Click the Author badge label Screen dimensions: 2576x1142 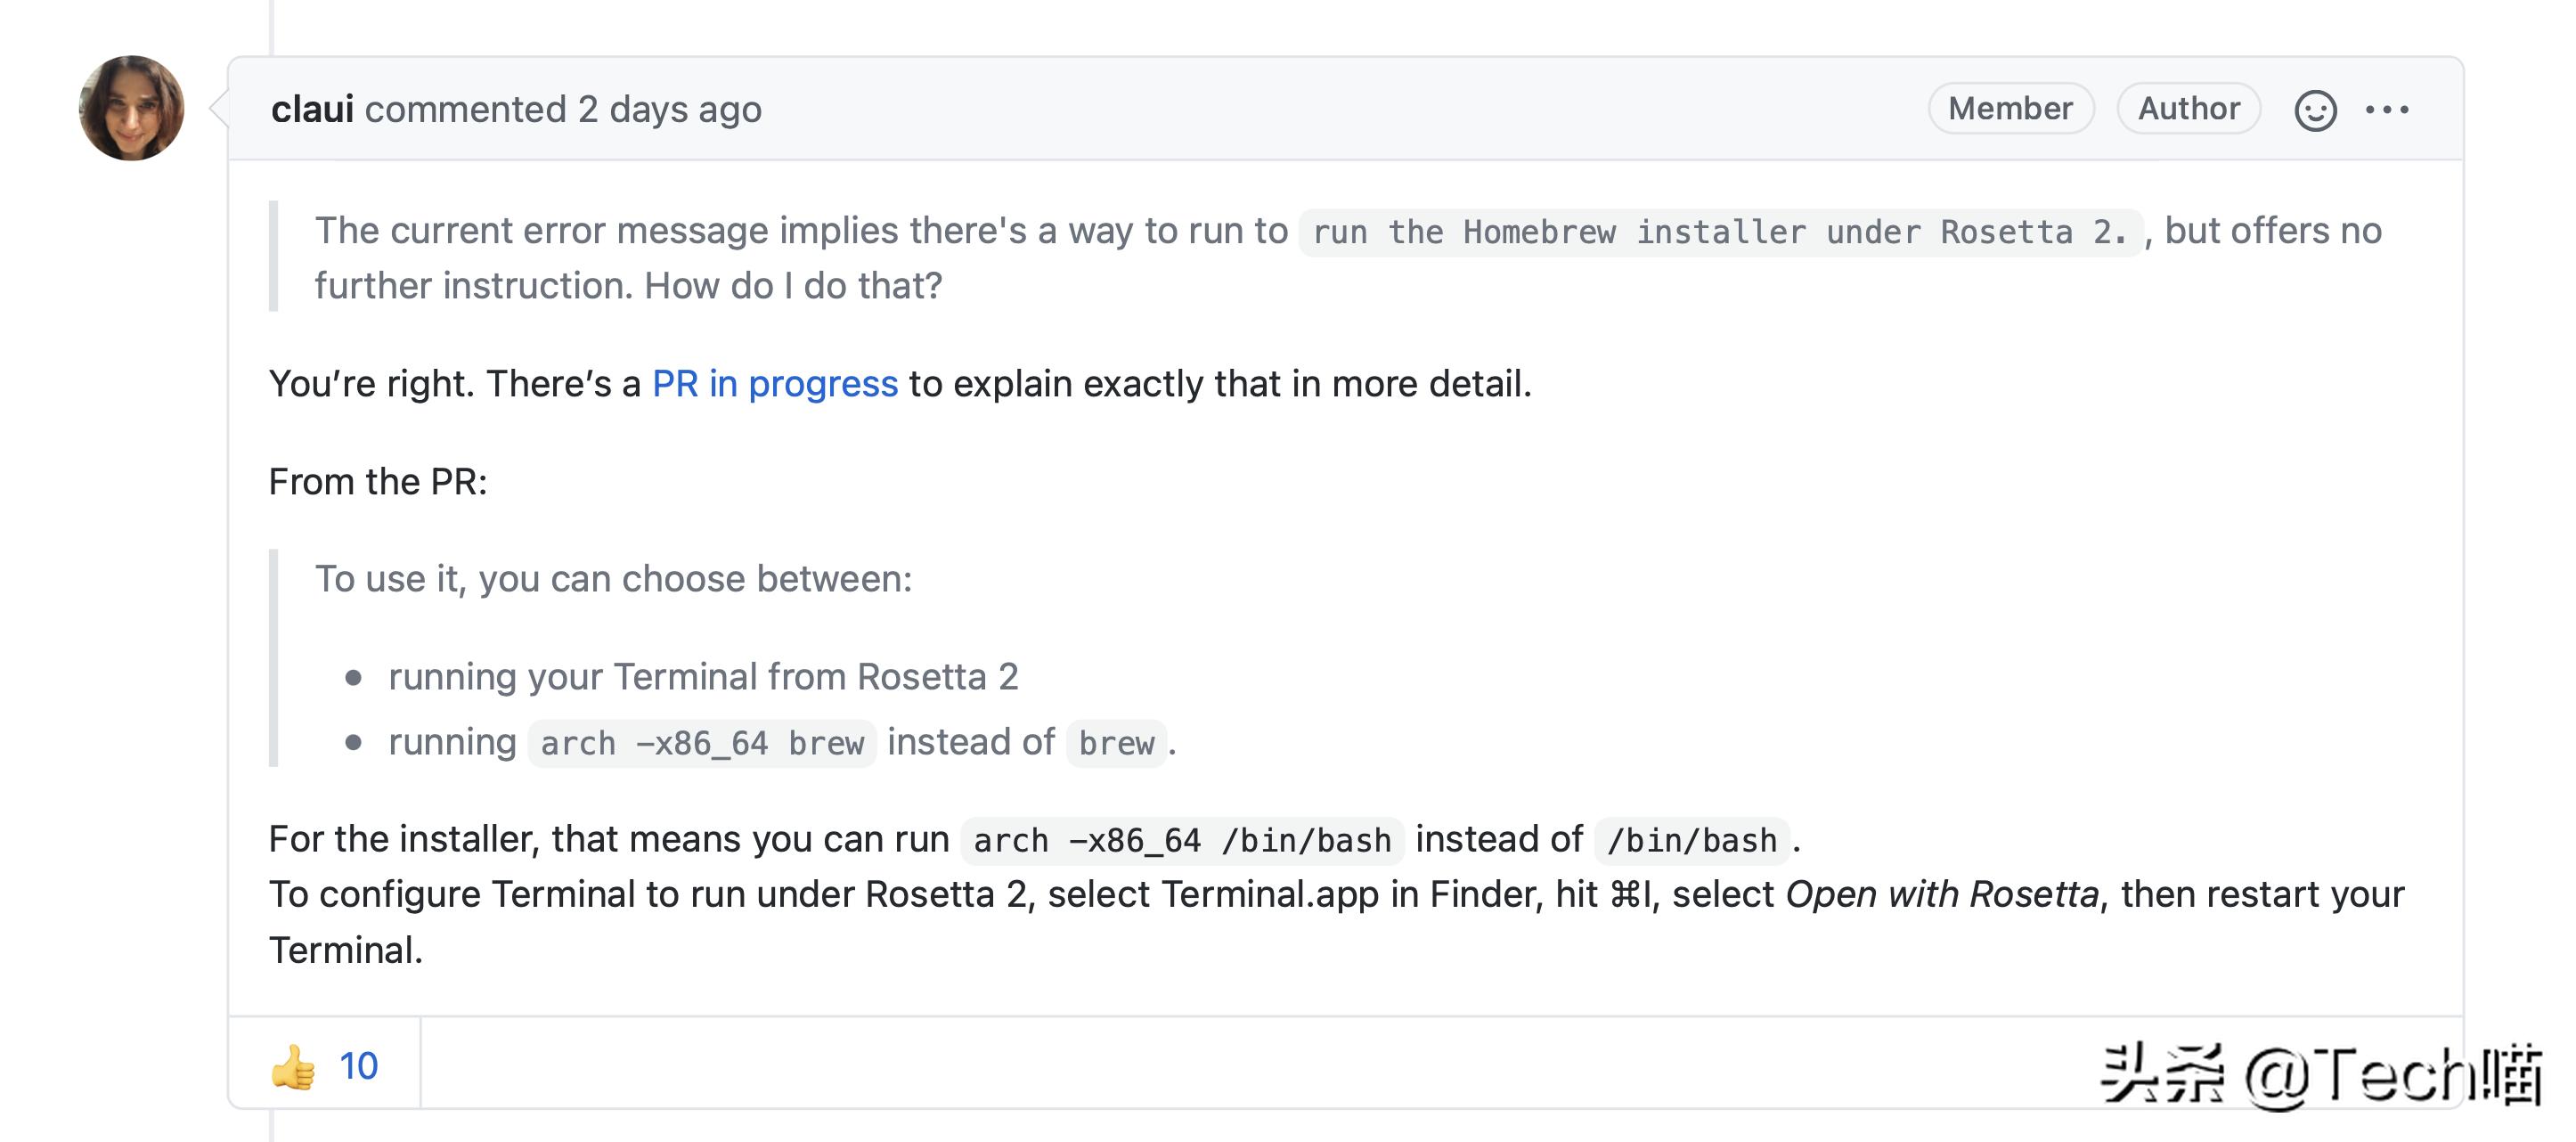click(x=2188, y=108)
